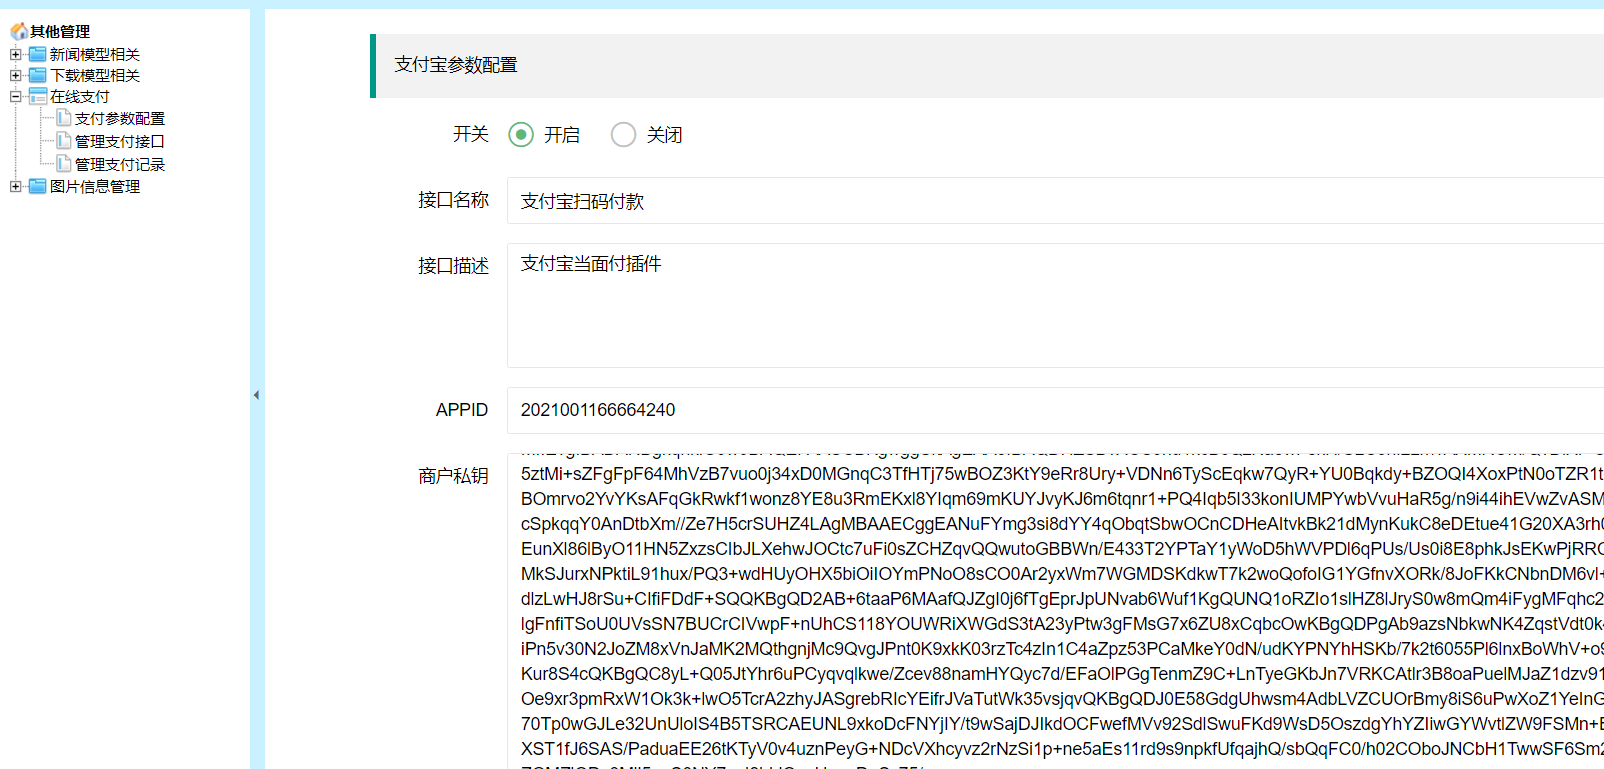1604x769 pixels.
Task: Focus the 接口名称 input field
Action: tap(1055, 201)
